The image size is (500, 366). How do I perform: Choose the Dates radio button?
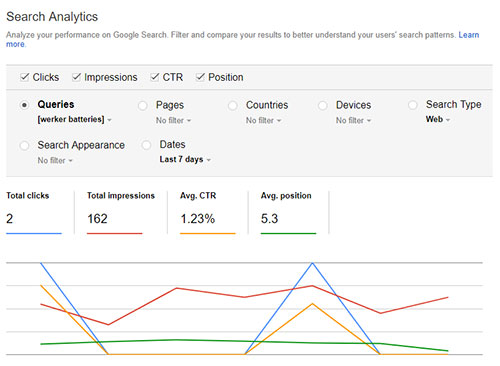pyautogui.click(x=146, y=145)
